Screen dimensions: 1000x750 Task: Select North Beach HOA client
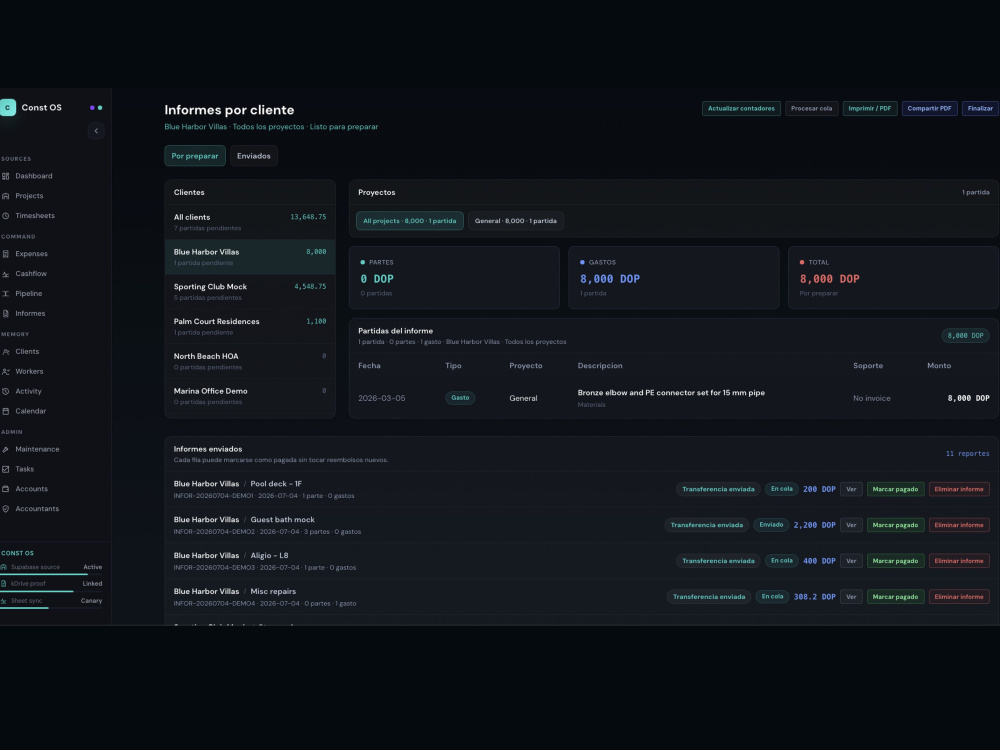coord(250,361)
